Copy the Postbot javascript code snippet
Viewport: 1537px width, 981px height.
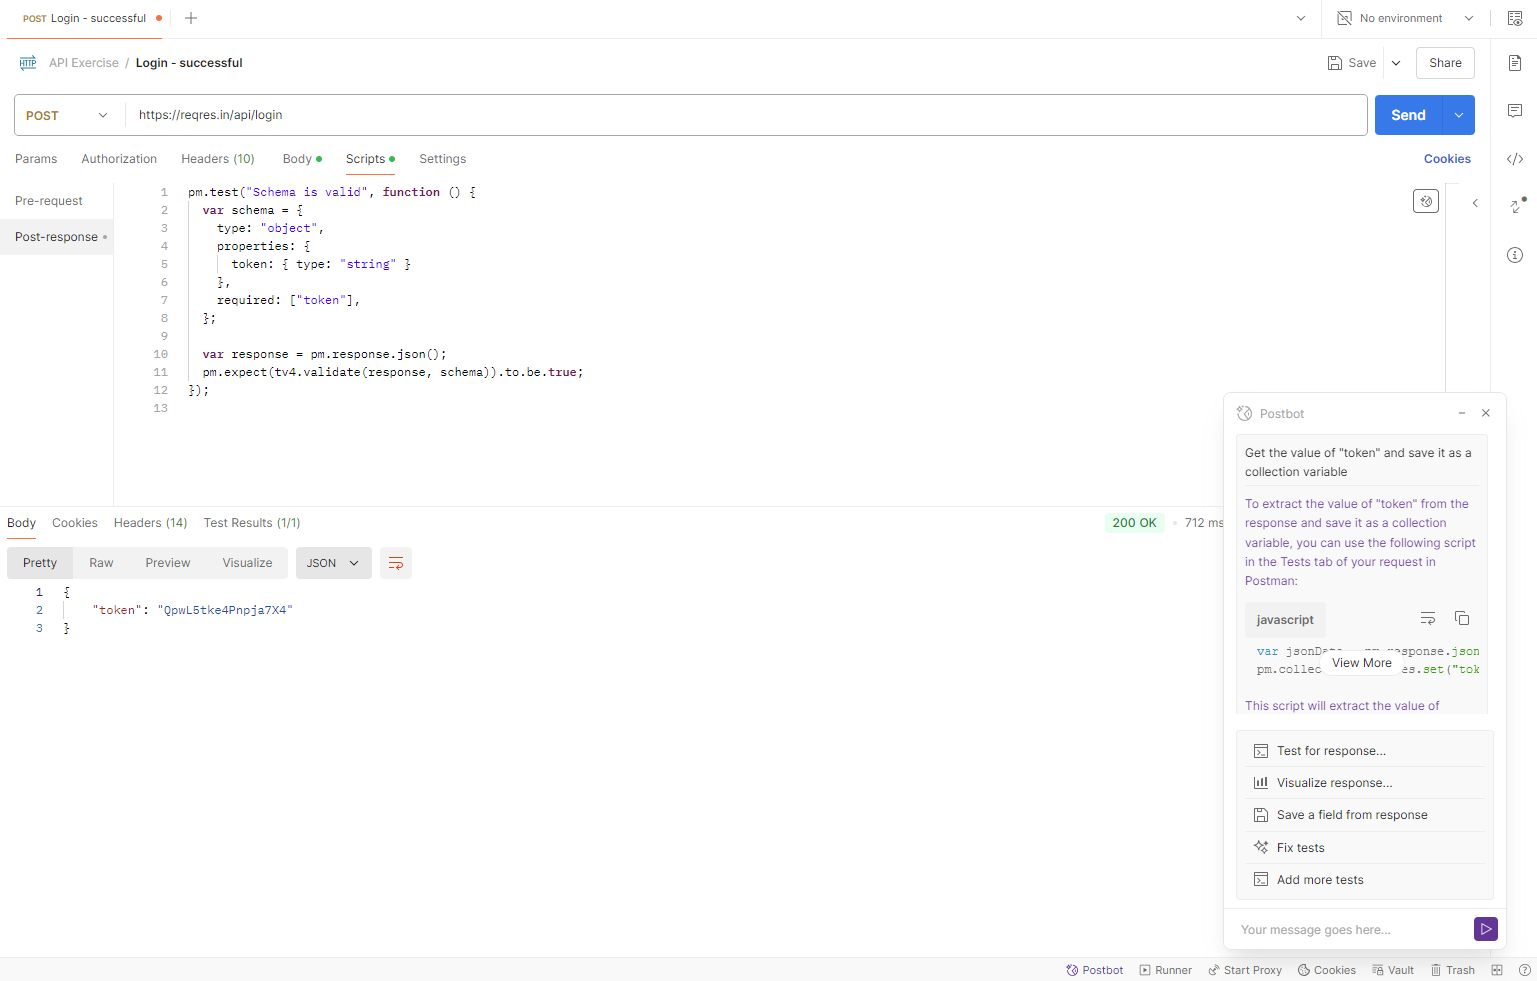click(x=1461, y=619)
